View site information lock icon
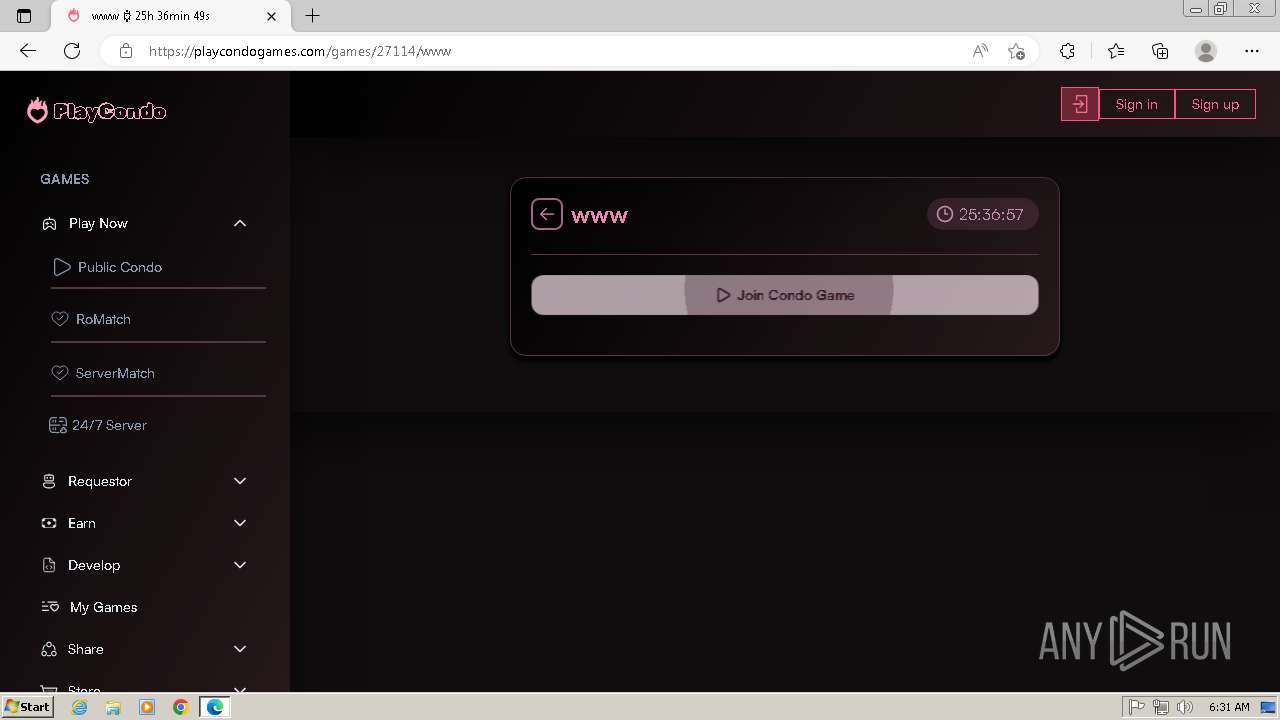This screenshot has height=720, width=1280. [126, 51]
